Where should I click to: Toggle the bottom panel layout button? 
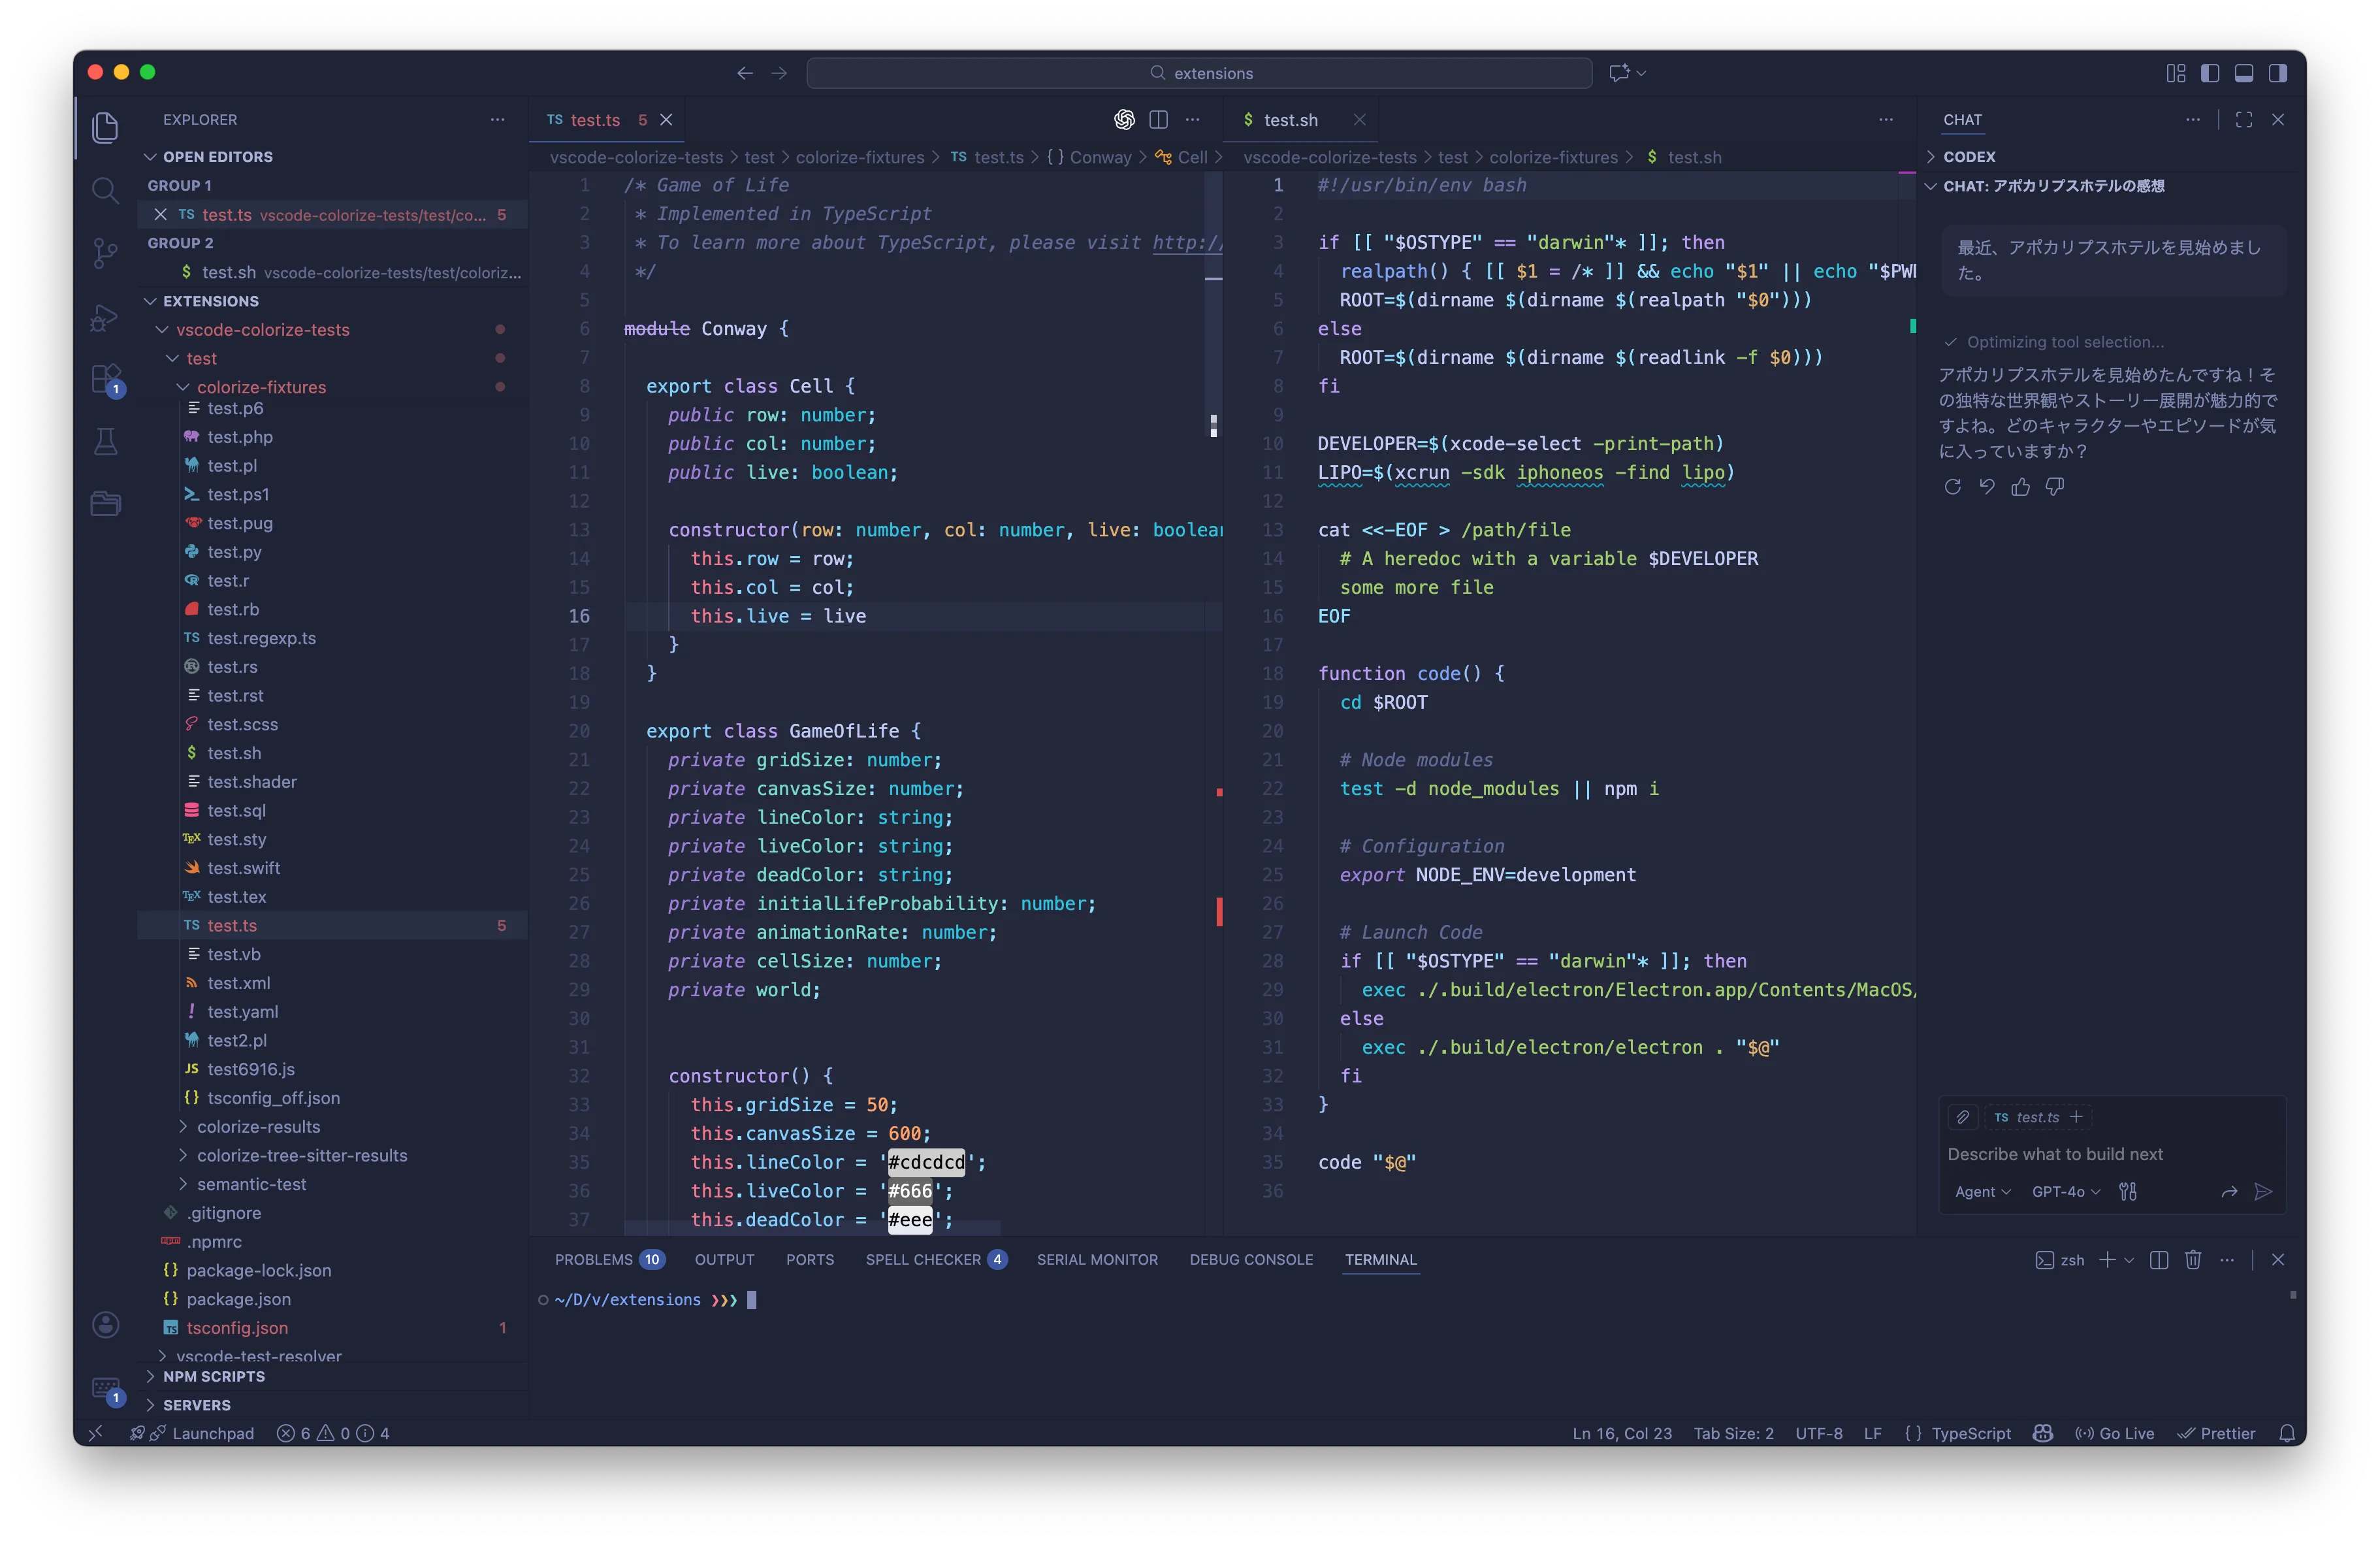click(2244, 73)
